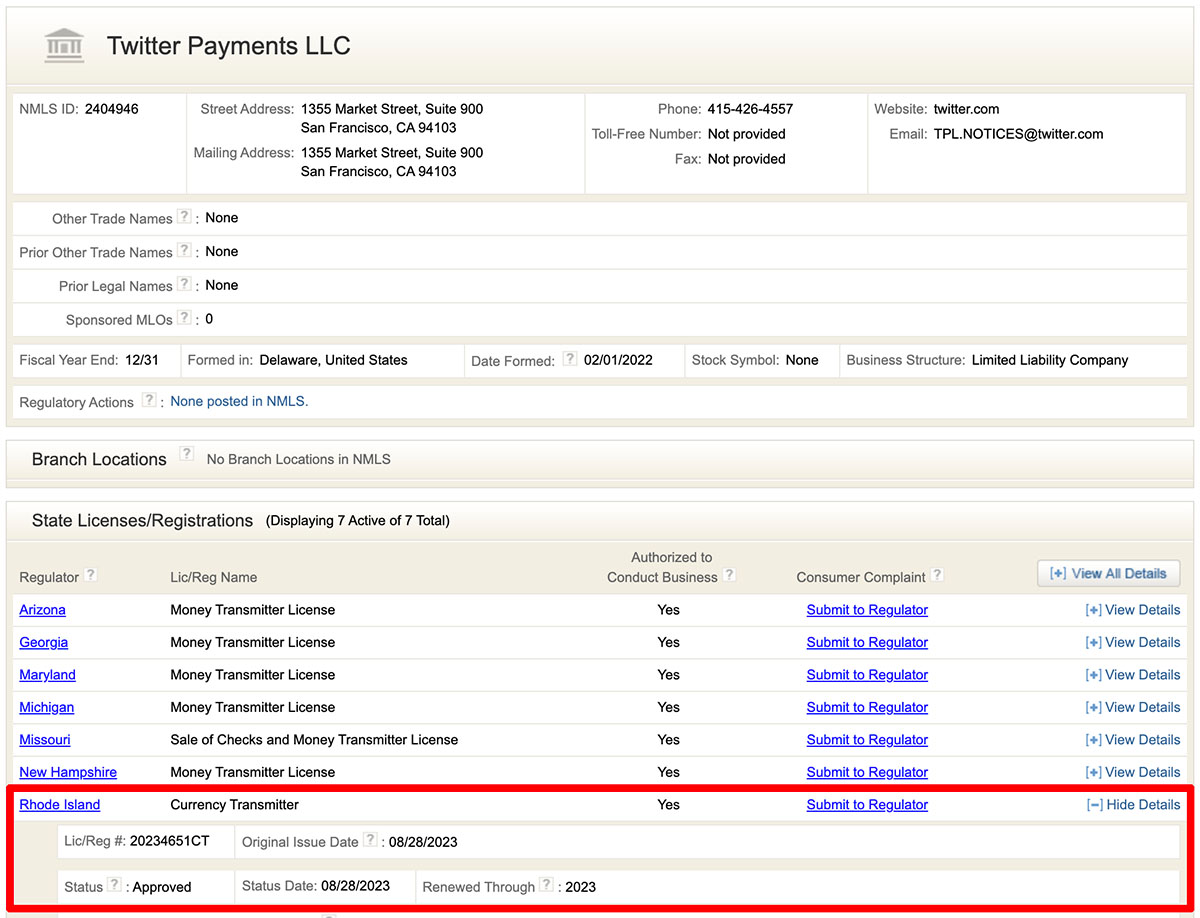Click the question mark beside the Regulator column header
Image resolution: width=1200 pixels, height=918 pixels.
point(91,575)
